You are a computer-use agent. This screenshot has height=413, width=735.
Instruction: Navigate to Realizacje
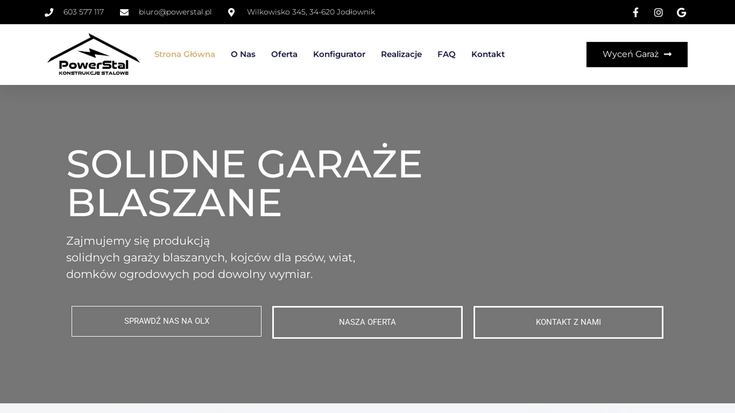[401, 54]
